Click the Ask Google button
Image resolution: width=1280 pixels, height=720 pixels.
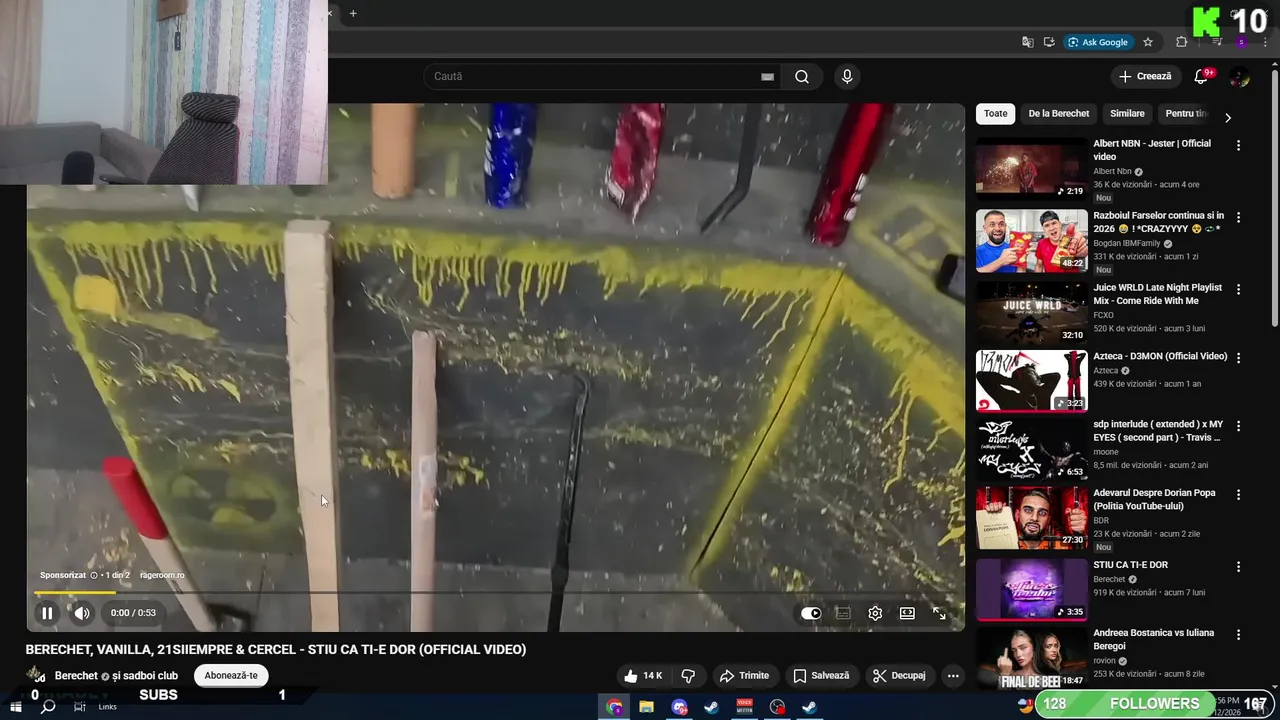coord(1098,42)
